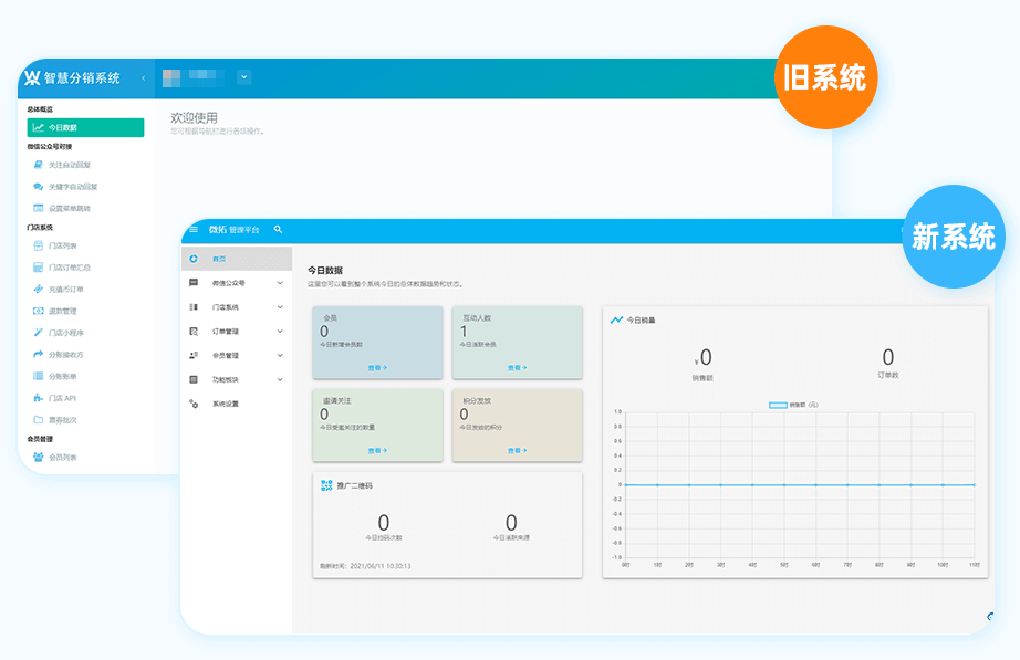Open the account dropdown in old header
Viewport: 1020px width, 660px height.
[x=244, y=77]
